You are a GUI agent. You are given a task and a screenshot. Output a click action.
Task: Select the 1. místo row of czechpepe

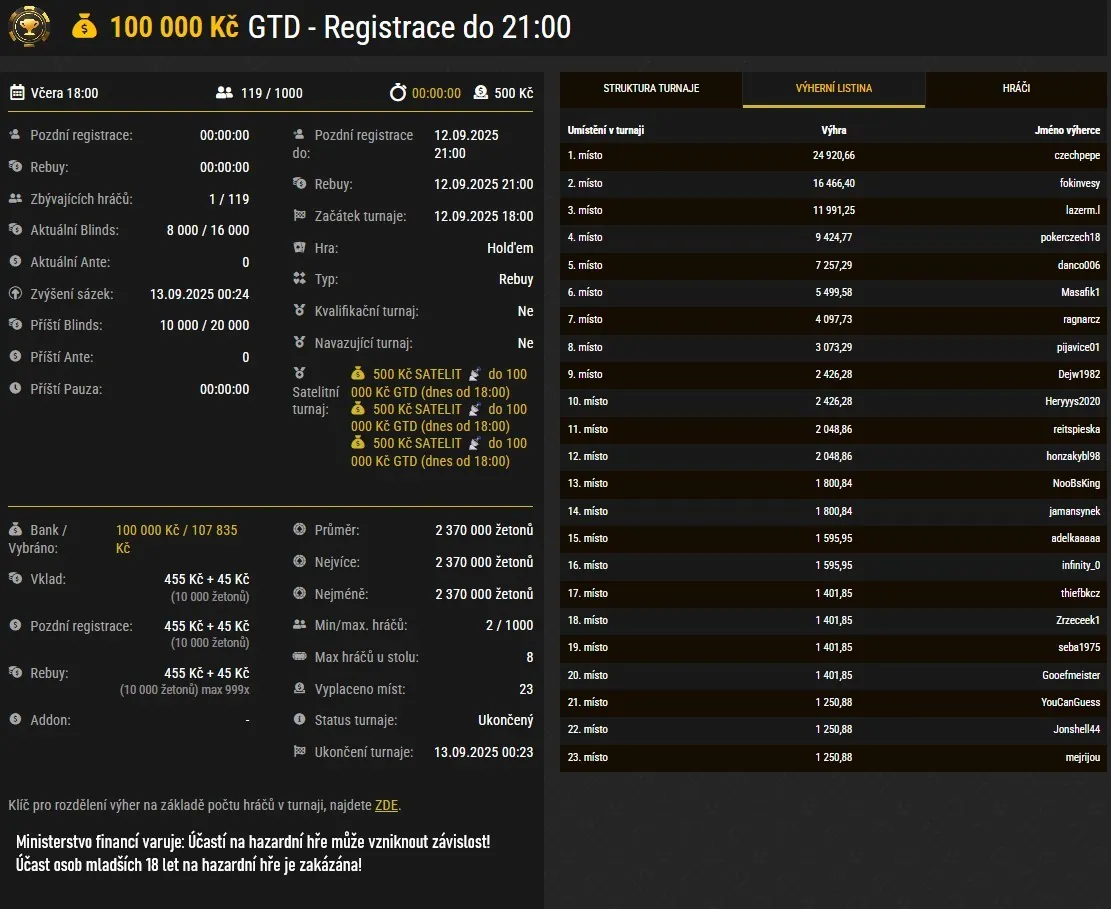833,156
